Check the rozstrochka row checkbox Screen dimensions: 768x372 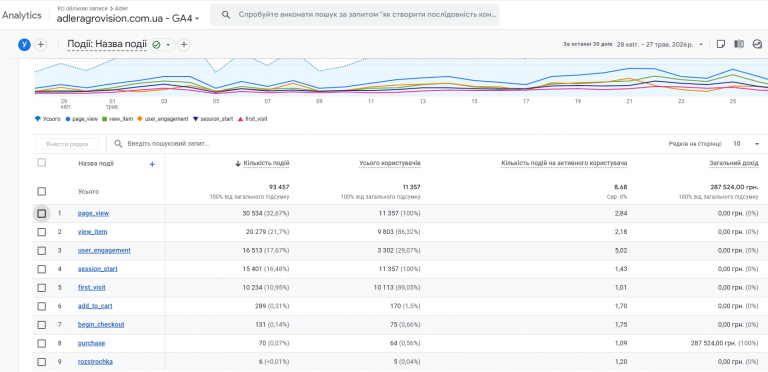[42, 362]
